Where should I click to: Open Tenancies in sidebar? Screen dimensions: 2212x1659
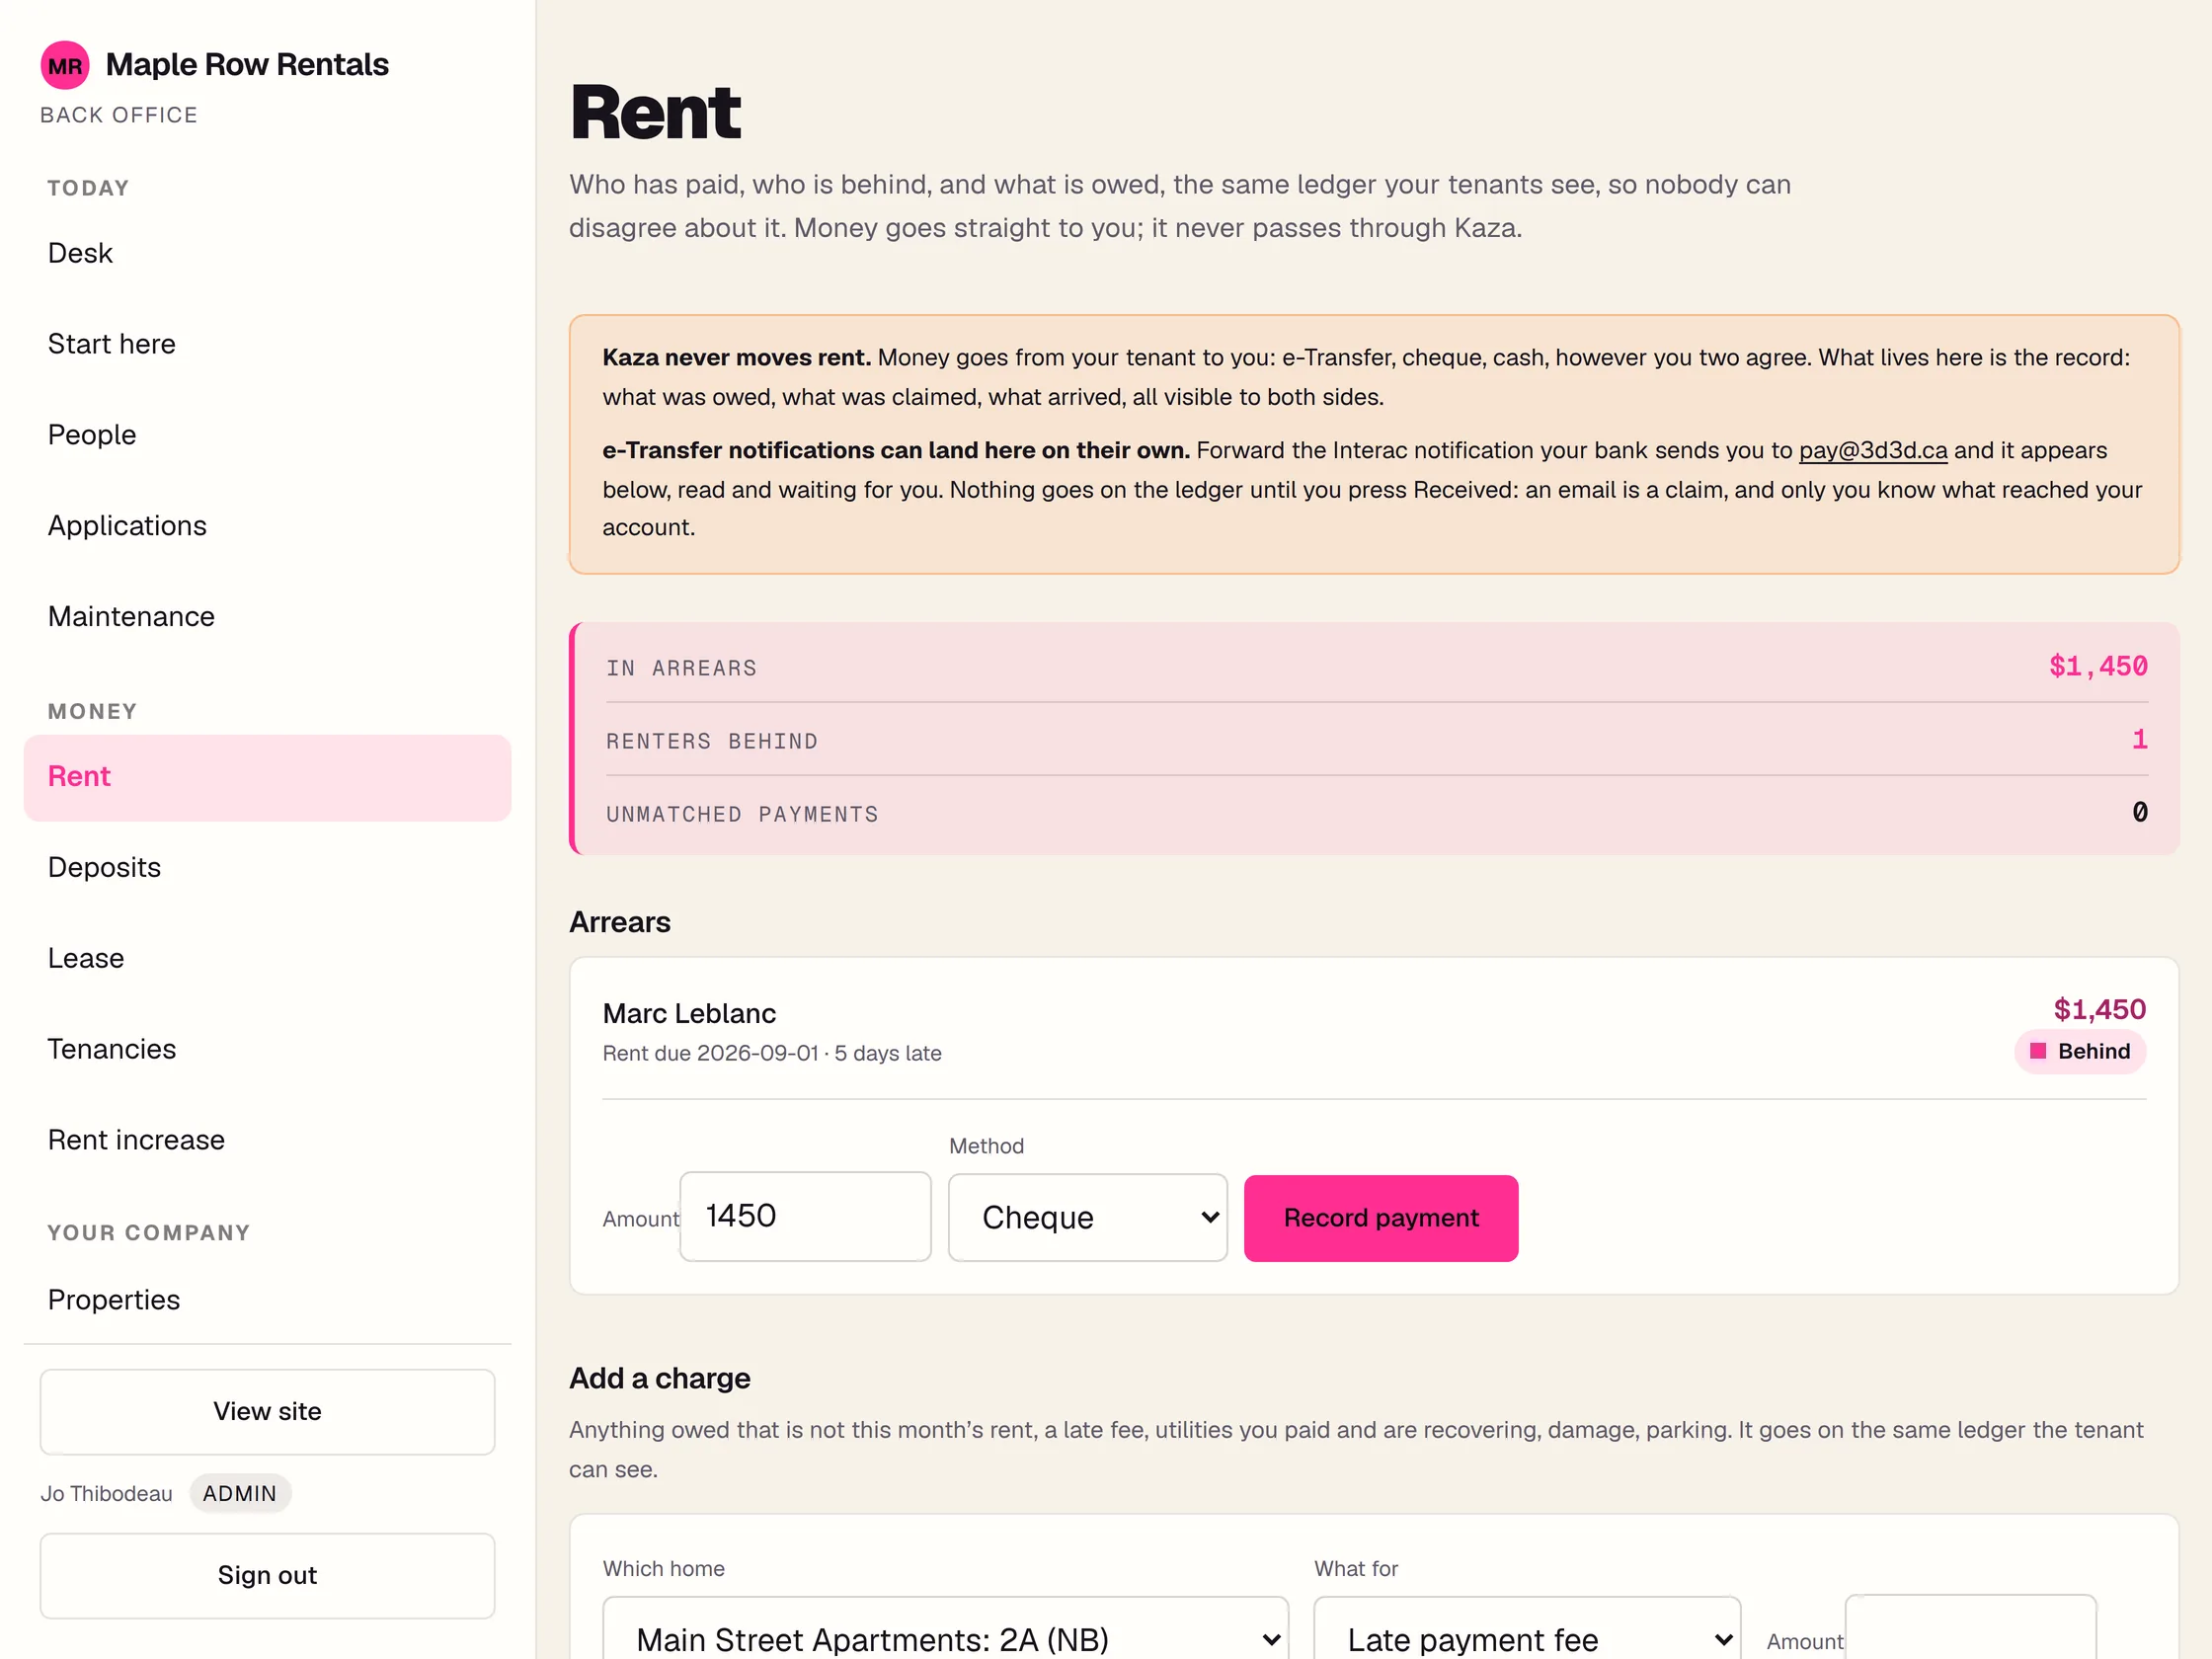[267, 1050]
